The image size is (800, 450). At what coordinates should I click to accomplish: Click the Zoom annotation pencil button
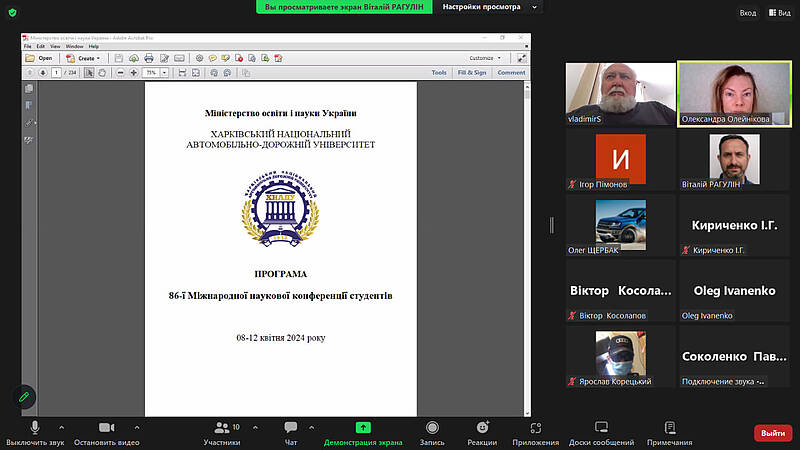point(23,397)
